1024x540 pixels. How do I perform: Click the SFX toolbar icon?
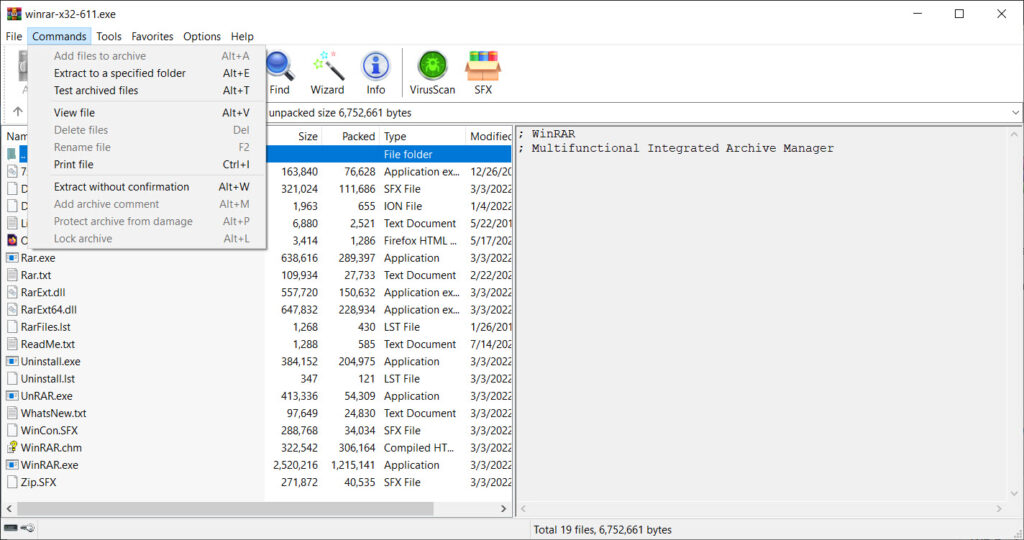483,72
